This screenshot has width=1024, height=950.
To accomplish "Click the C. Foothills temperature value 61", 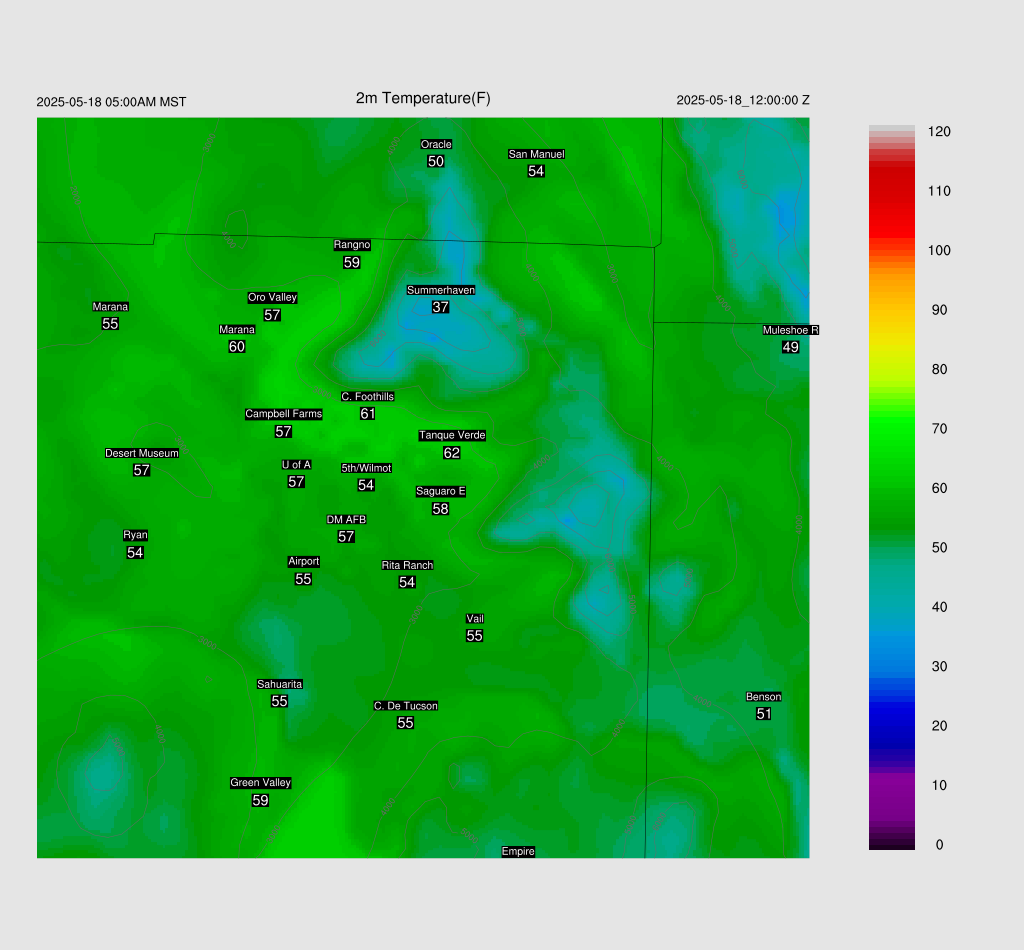I will [368, 414].
